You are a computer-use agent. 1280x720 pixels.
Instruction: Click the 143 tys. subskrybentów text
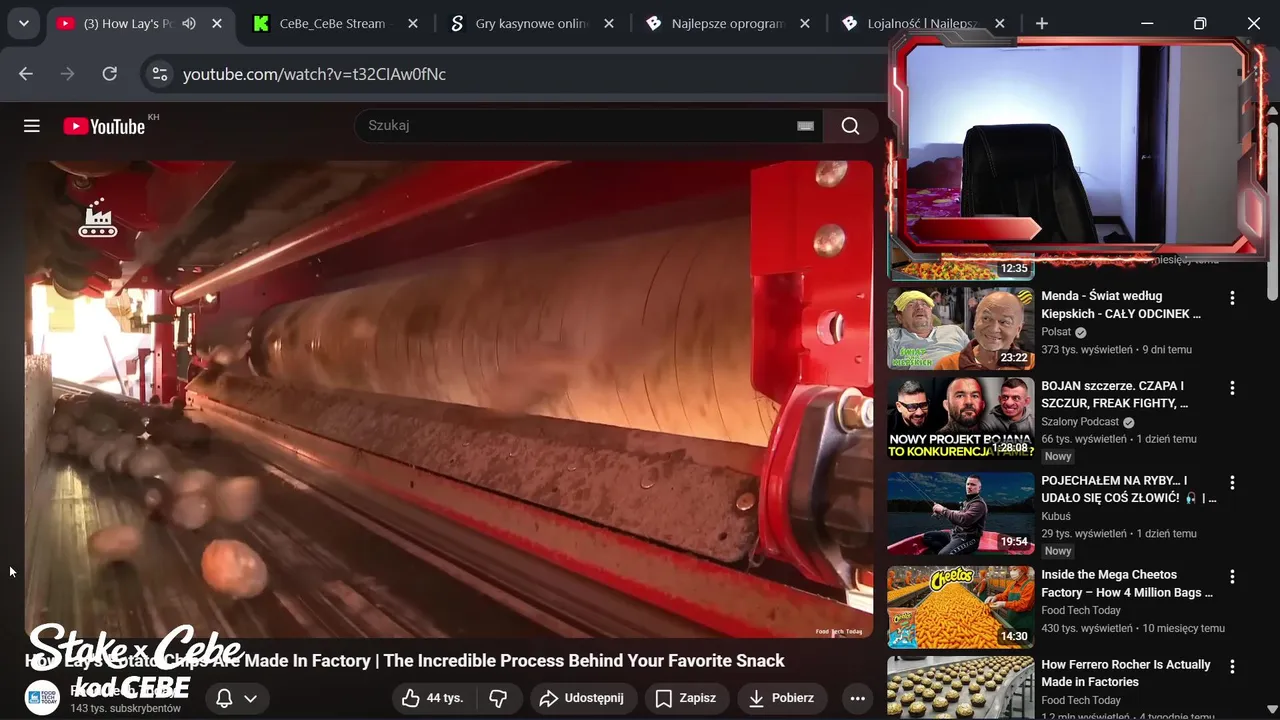(x=125, y=708)
